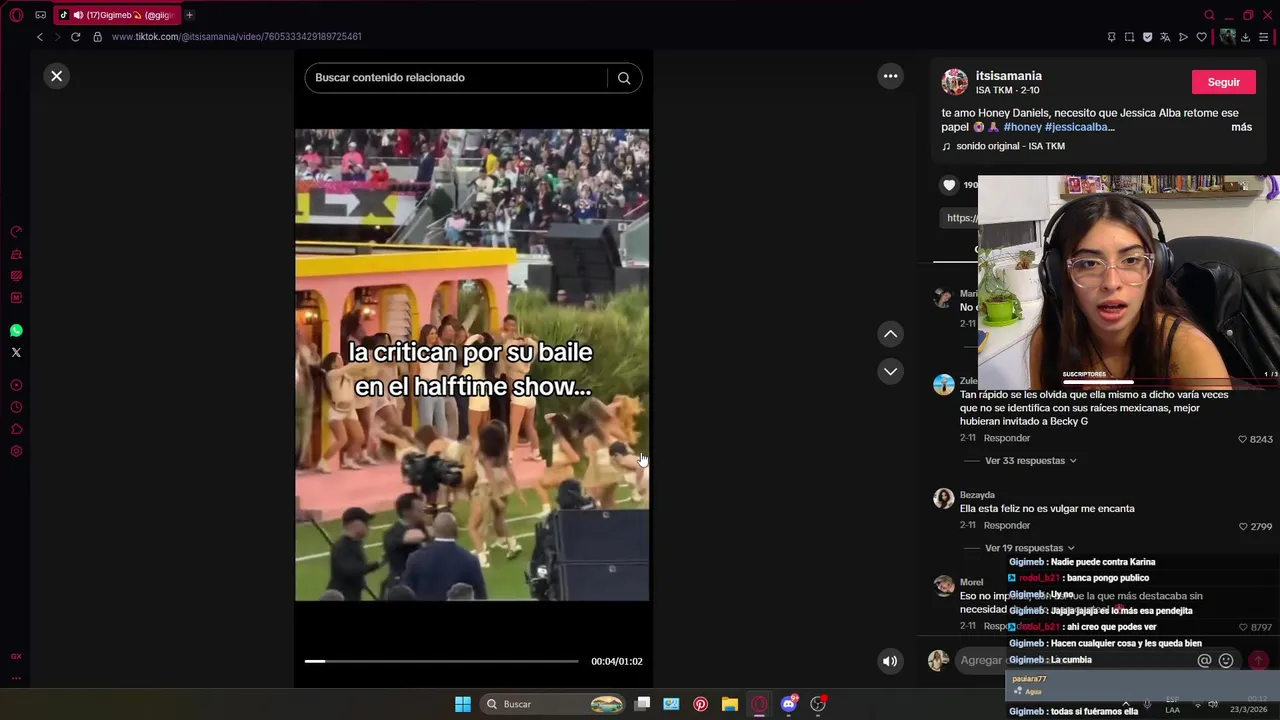Post the comment with send arrow

pyautogui.click(x=1259, y=661)
